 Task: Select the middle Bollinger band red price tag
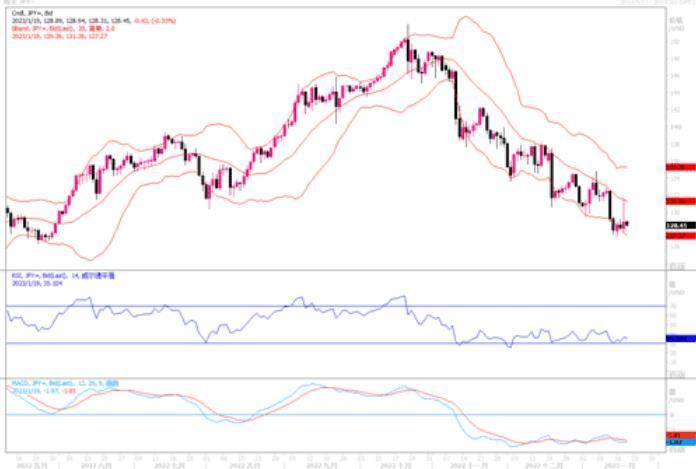678,201
